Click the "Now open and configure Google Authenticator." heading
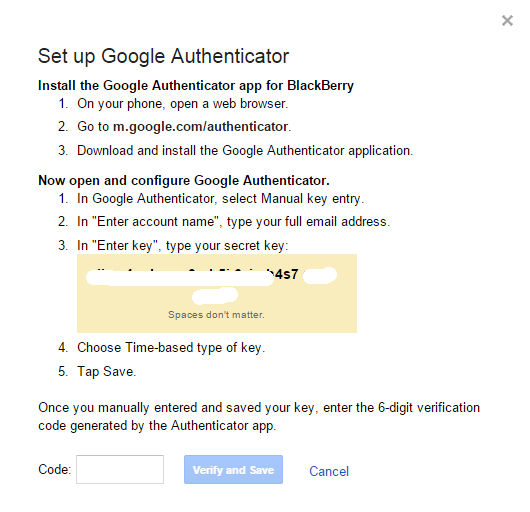This screenshot has height=512, width=530. click(184, 180)
